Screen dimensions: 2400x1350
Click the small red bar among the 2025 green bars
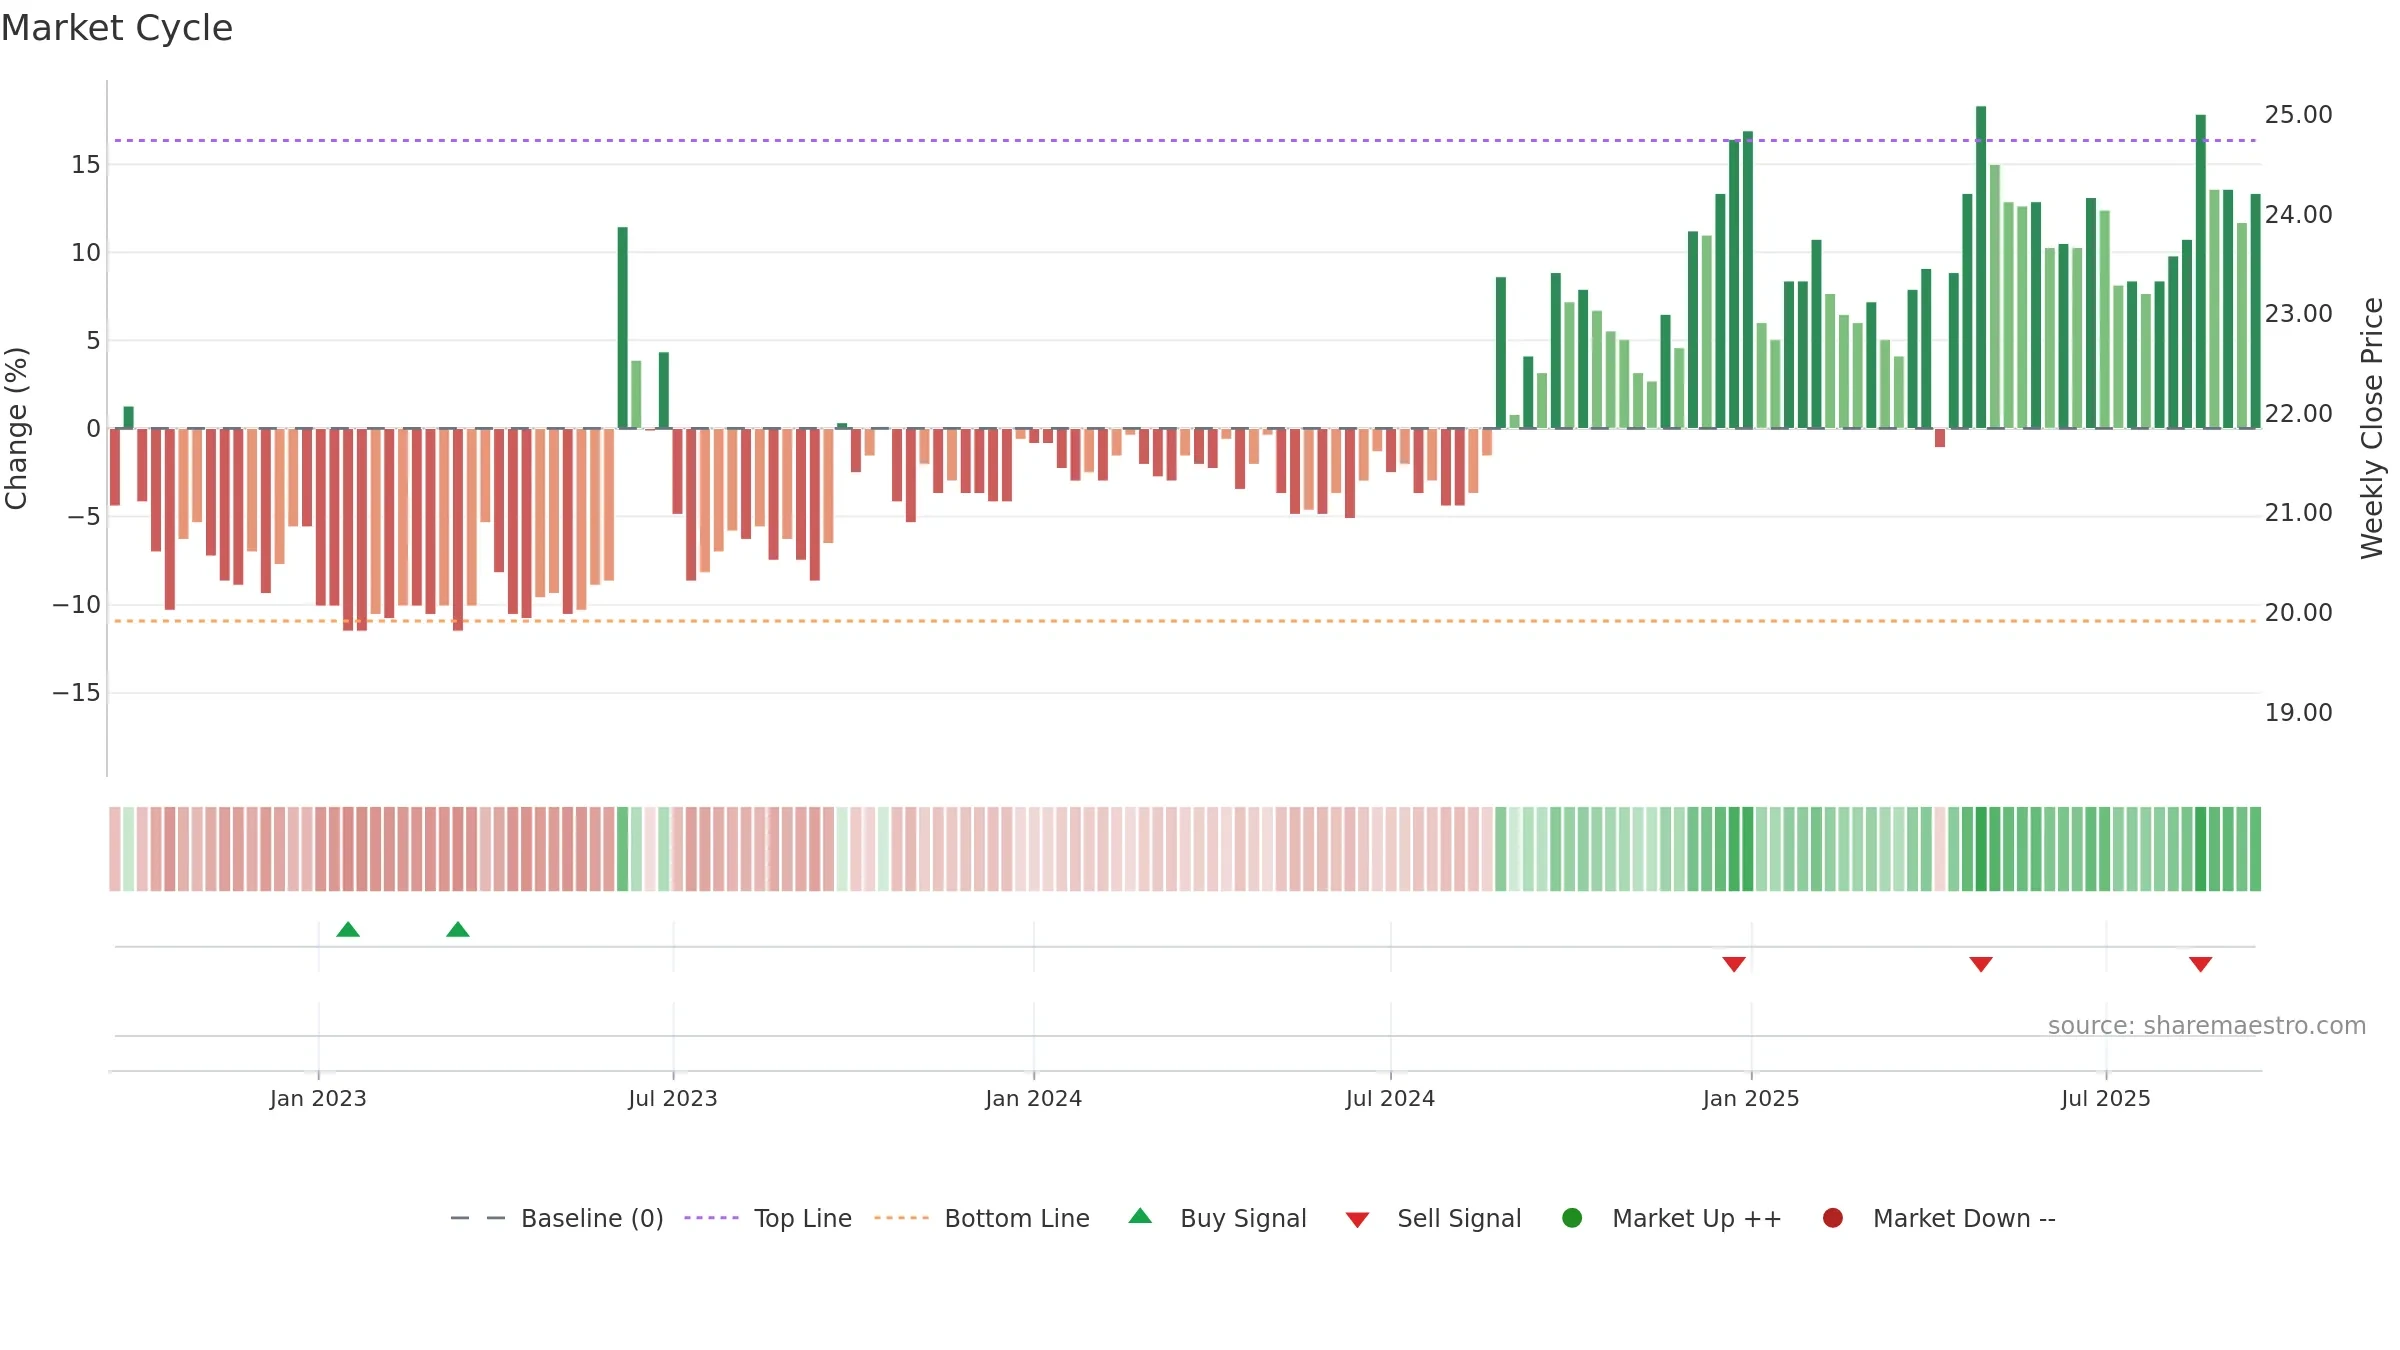pyautogui.click(x=1940, y=438)
